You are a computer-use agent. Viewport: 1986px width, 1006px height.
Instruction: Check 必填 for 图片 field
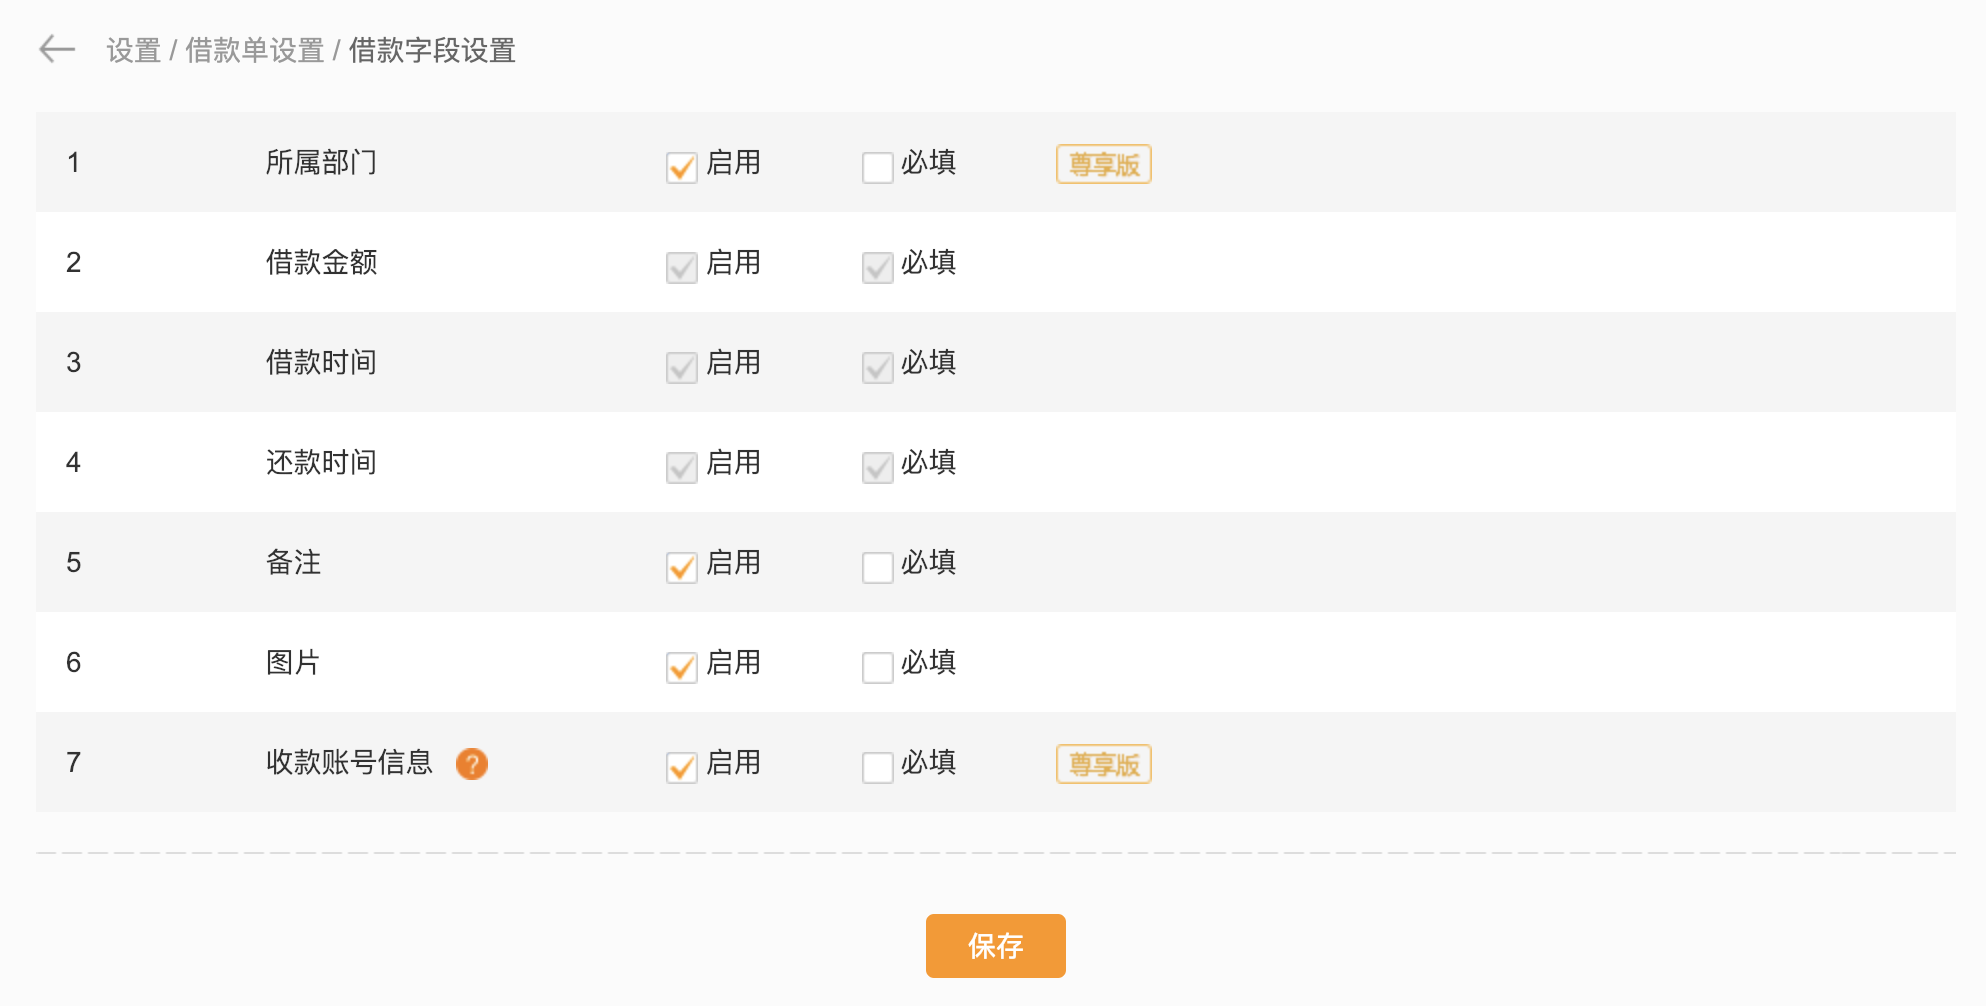coord(878,667)
